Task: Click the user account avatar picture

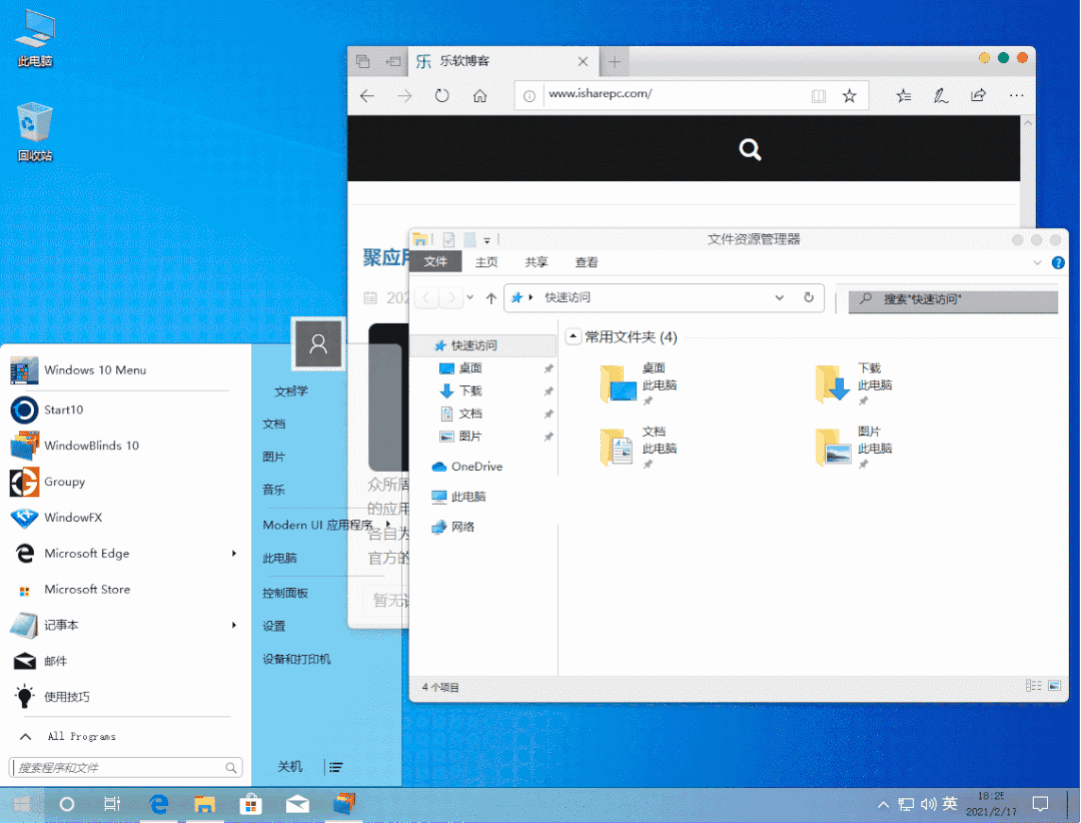Action: click(318, 344)
